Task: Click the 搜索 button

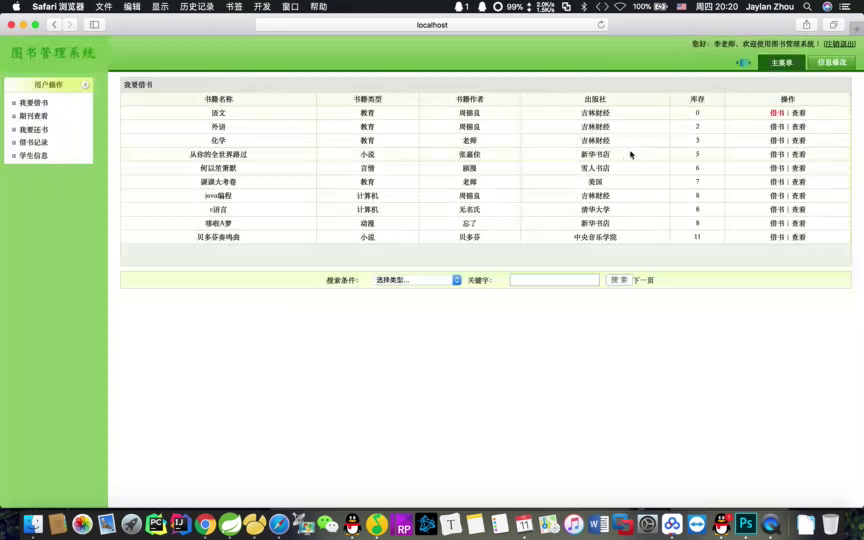Action: (x=619, y=280)
